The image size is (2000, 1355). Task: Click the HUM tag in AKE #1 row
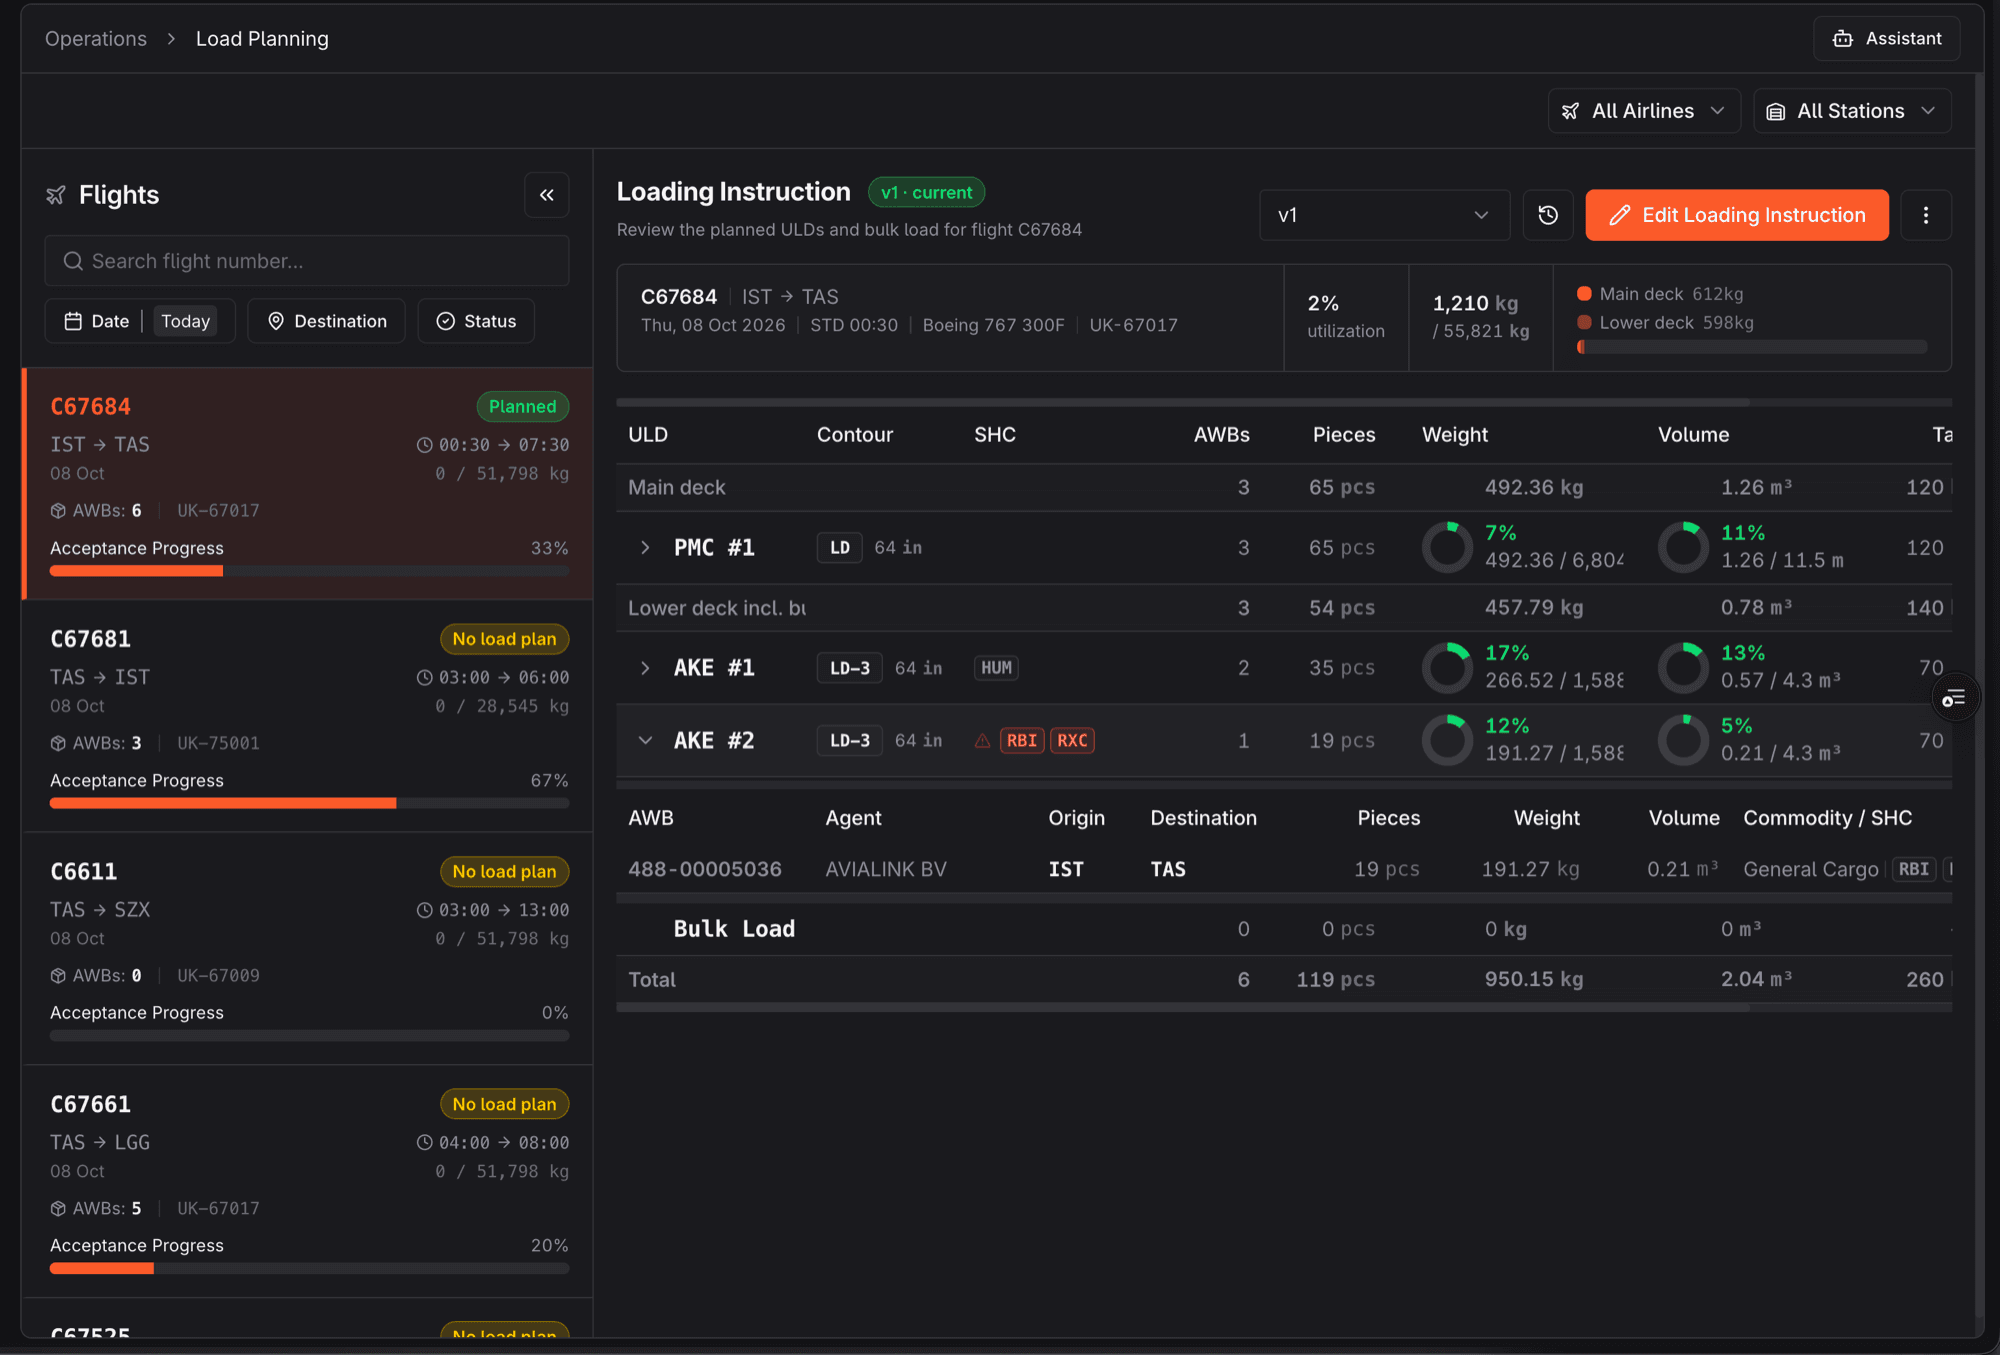(996, 668)
